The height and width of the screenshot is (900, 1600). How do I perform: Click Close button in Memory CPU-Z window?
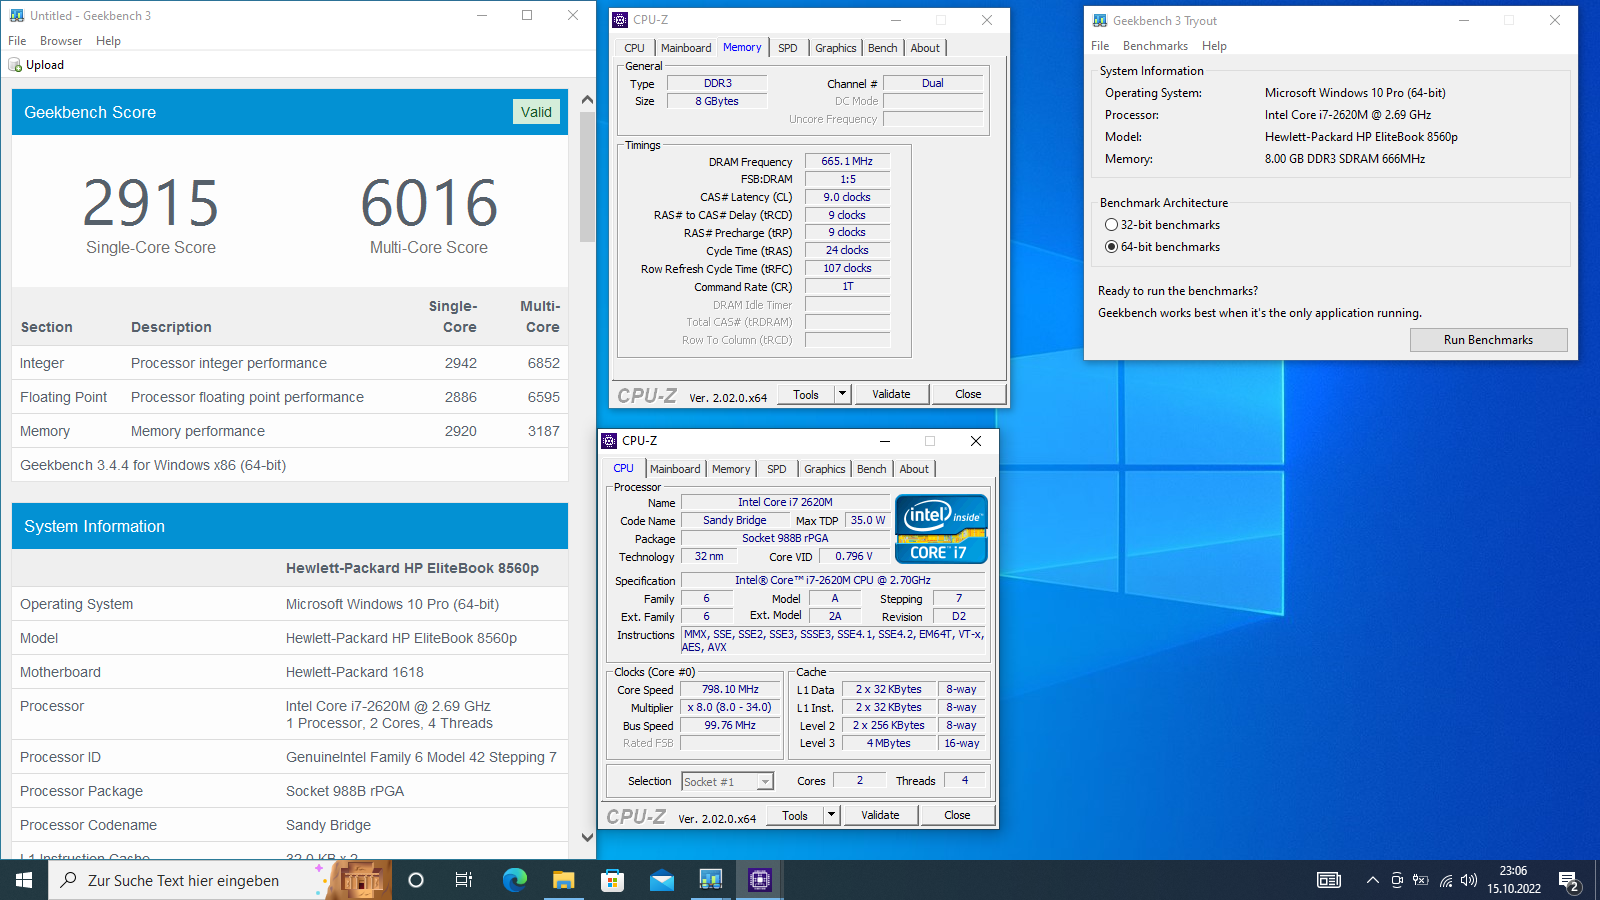(x=968, y=394)
